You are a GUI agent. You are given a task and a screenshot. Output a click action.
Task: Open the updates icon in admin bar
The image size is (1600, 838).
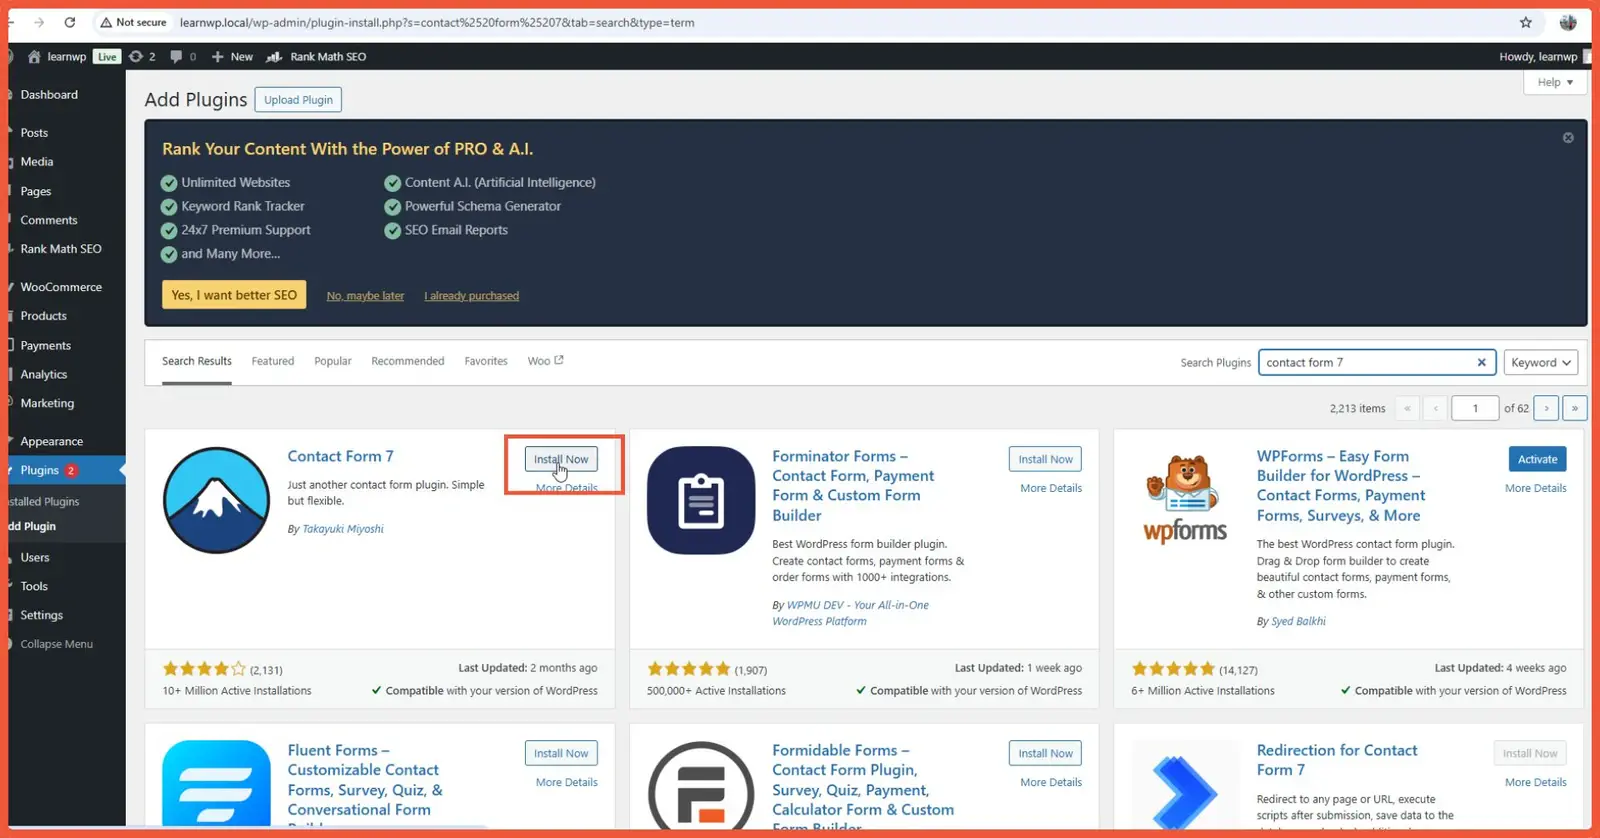[142, 57]
